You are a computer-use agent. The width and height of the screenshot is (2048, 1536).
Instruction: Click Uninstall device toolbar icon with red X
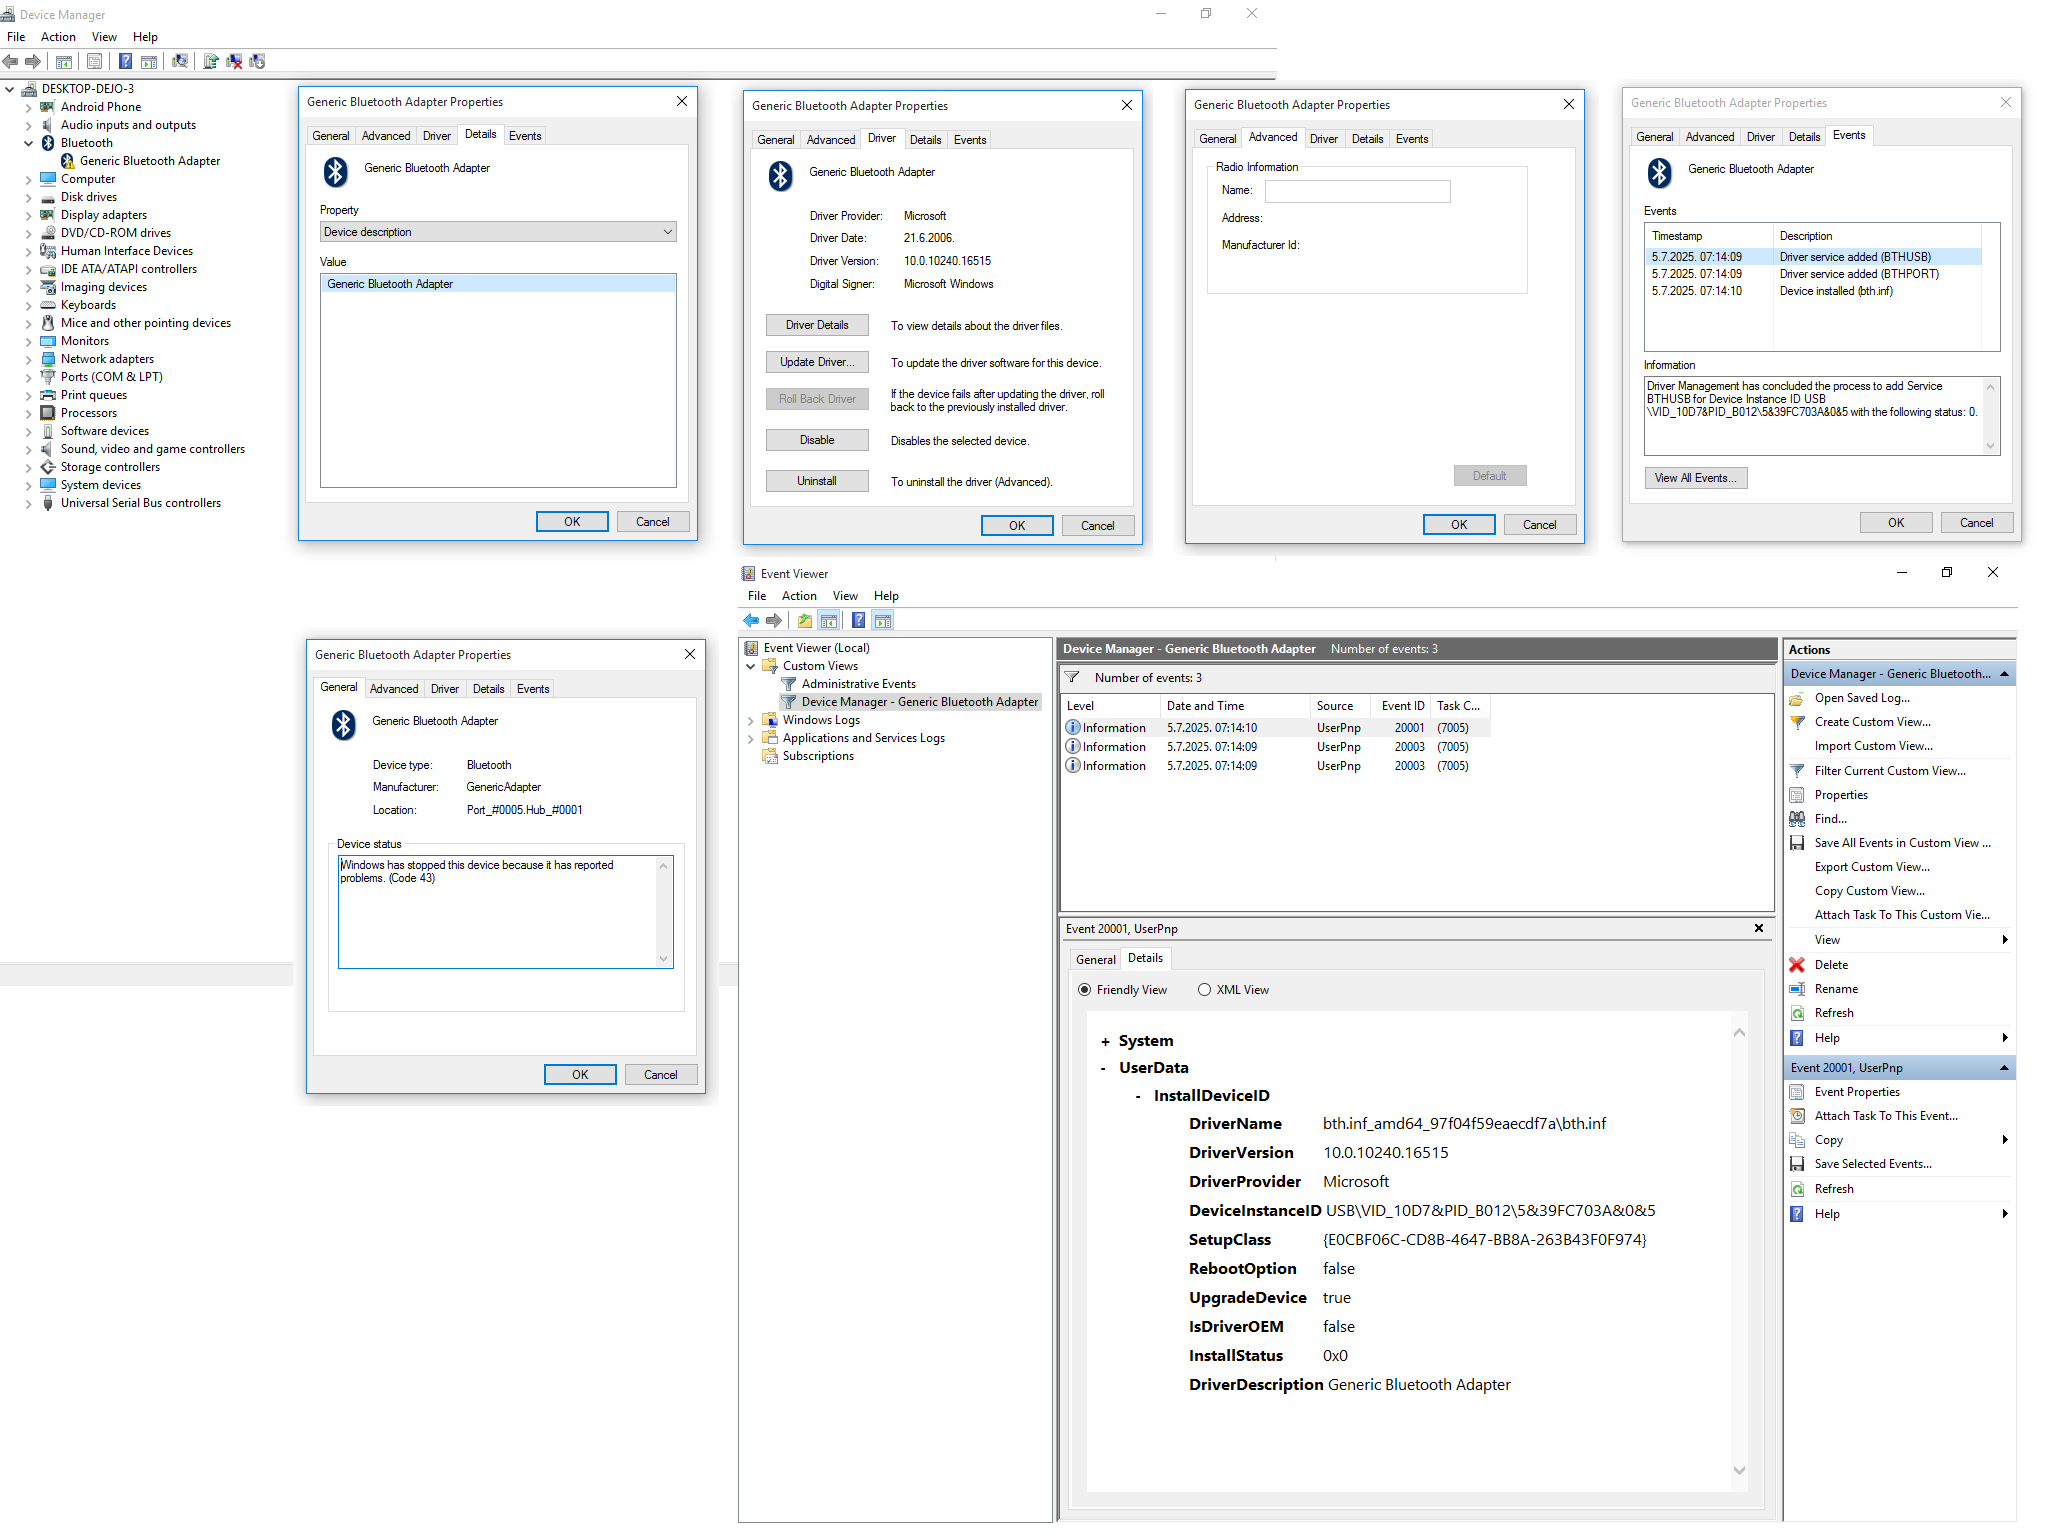234,61
